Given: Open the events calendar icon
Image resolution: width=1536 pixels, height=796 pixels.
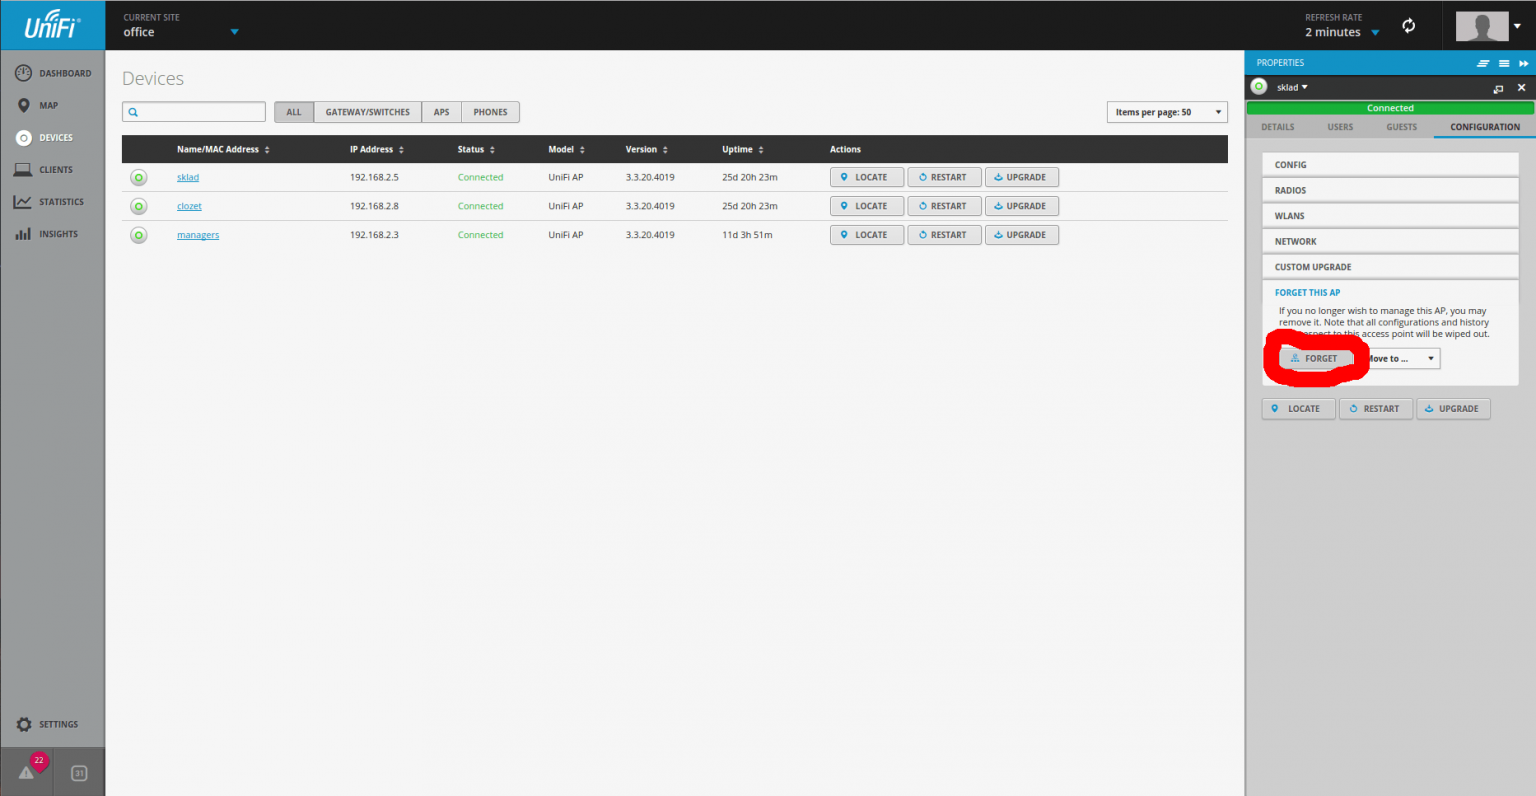Looking at the screenshot, I should [x=79, y=773].
